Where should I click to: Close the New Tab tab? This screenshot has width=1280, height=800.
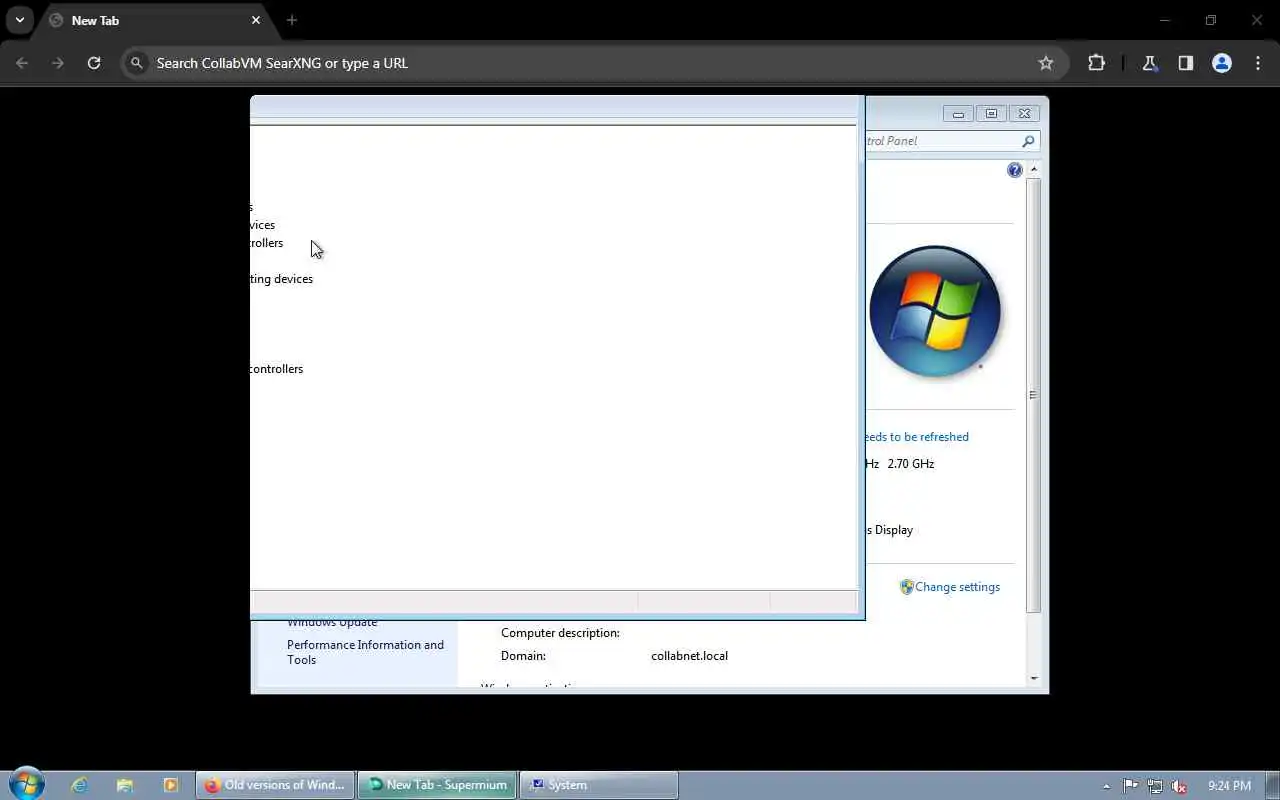click(x=256, y=20)
